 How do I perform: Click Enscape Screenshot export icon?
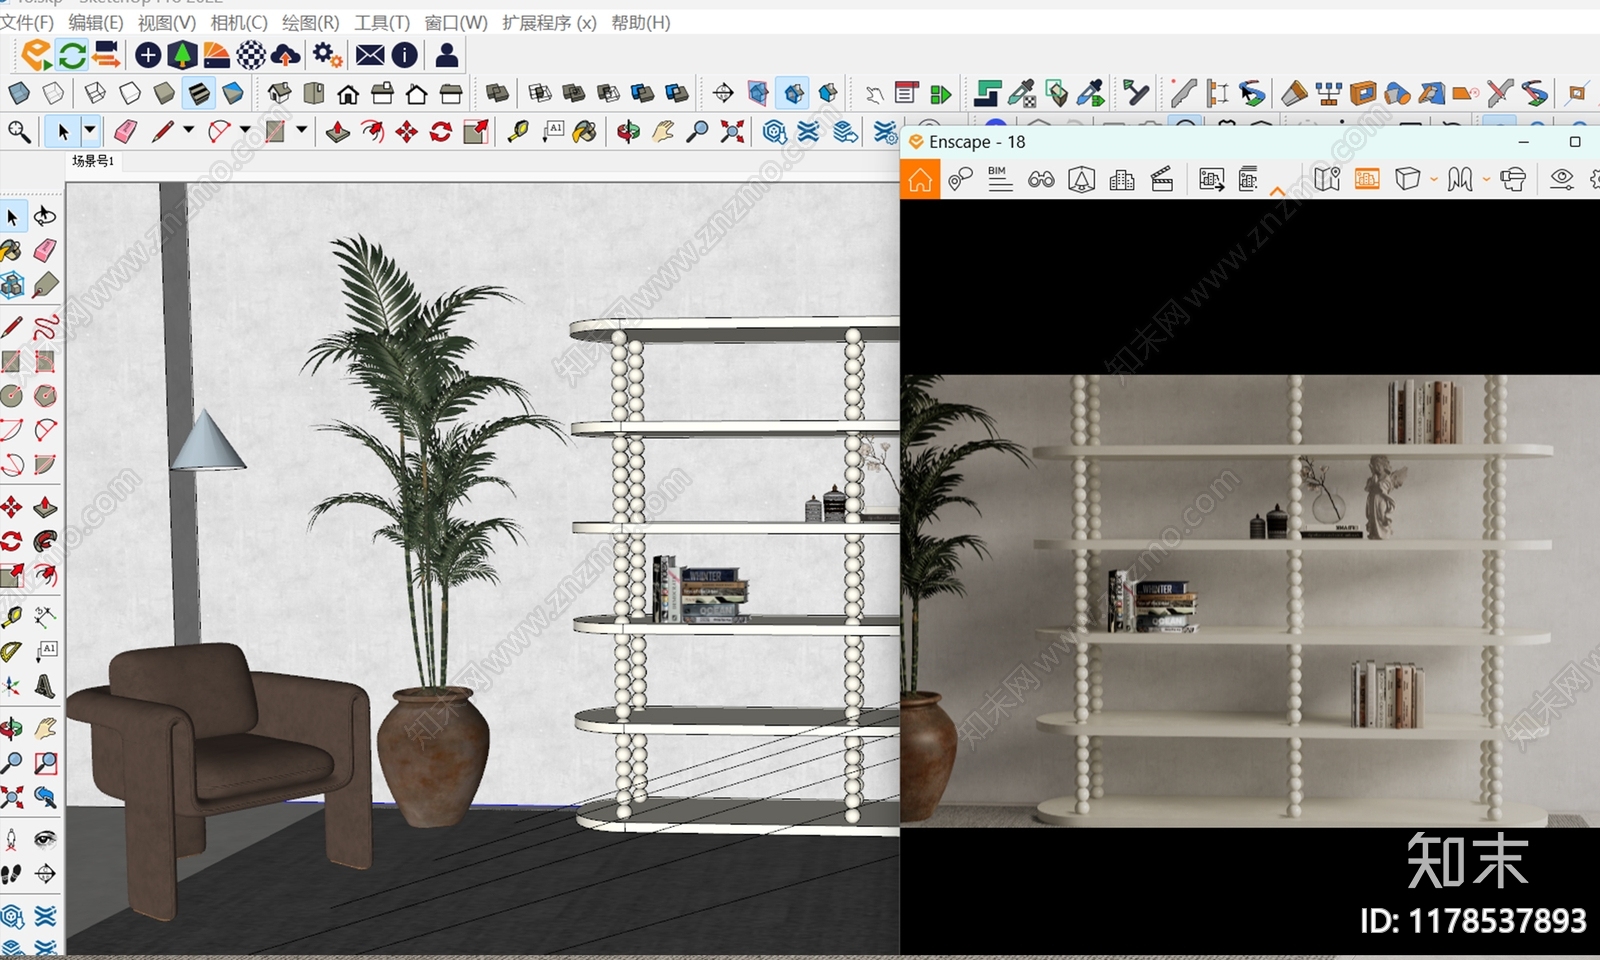coord(1211,180)
